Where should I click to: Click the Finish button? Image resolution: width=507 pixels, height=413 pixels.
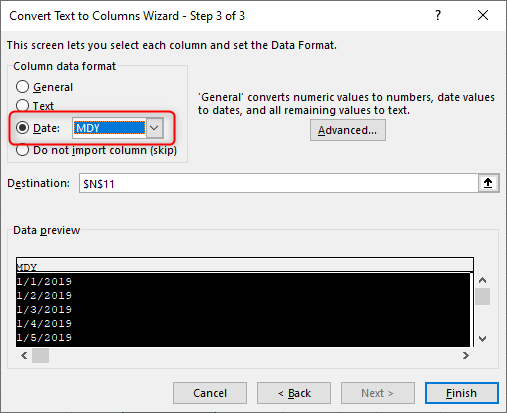click(x=462, y=393)
